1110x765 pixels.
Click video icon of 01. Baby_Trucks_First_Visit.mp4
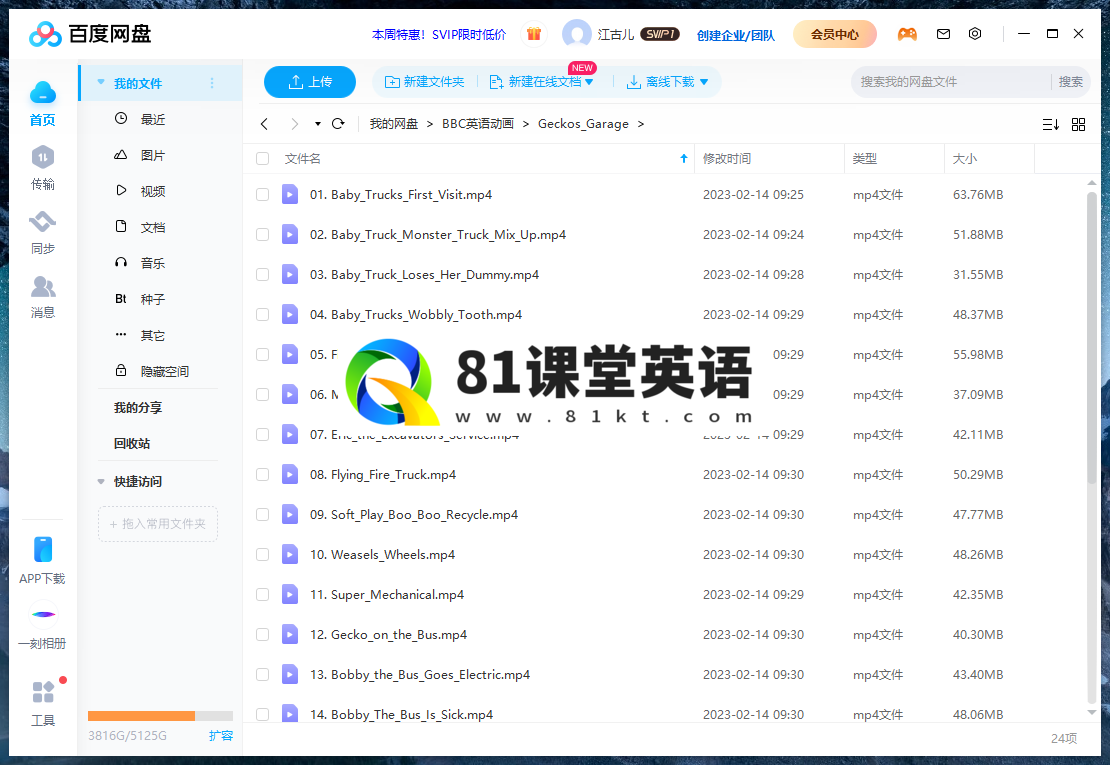pyautogui.click(x=290, y=194)
